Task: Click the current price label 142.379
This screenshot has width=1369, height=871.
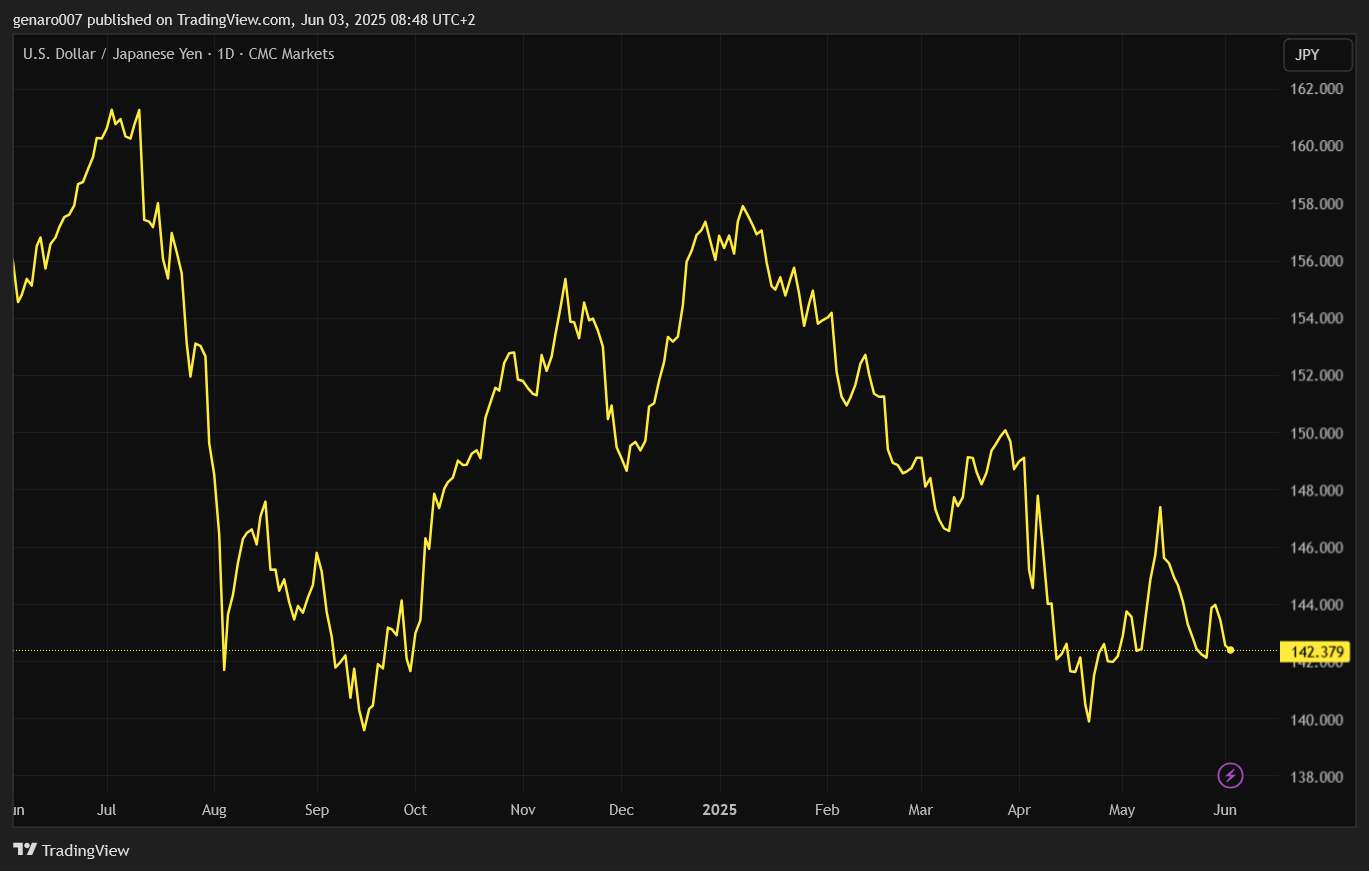Action: [1314, 653]
